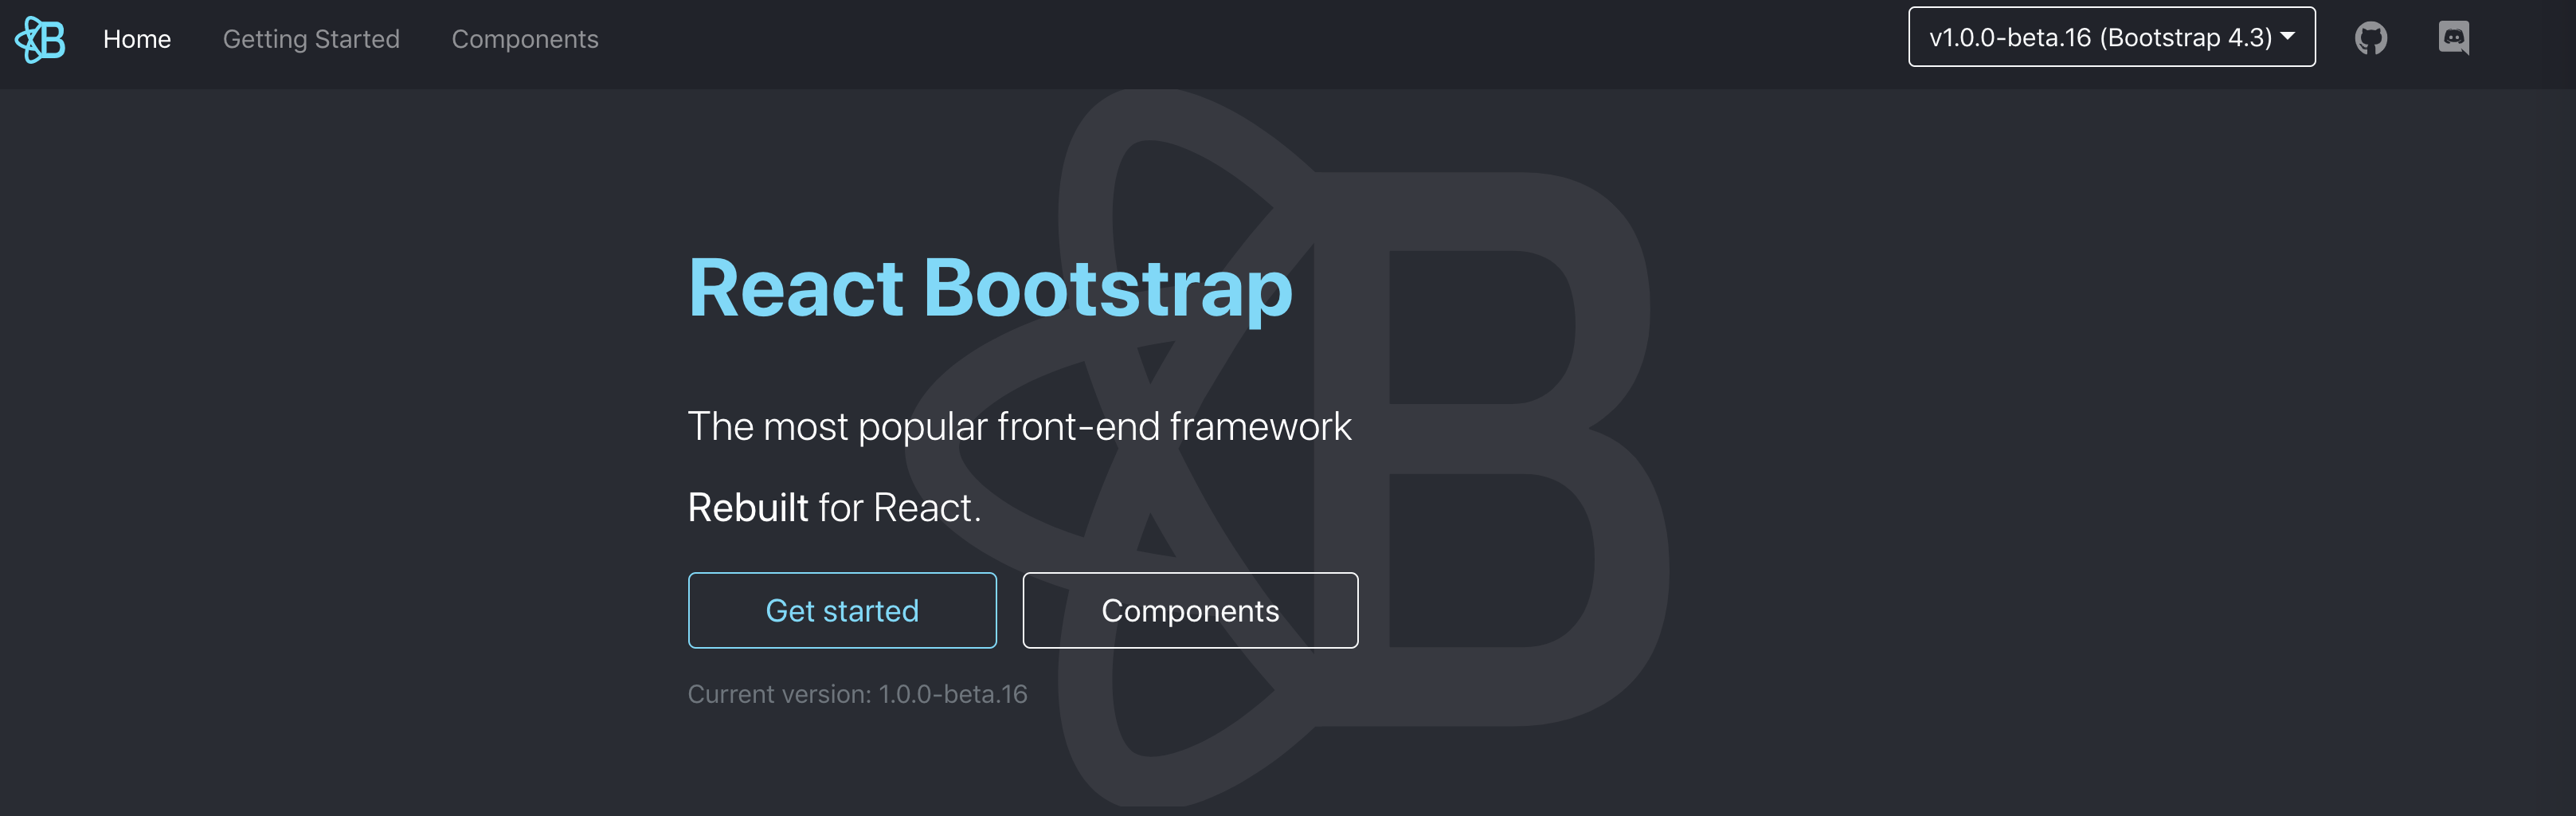
Task: Open Components in the top navbar
Action: pyautogui.click(x=525, y=39)
